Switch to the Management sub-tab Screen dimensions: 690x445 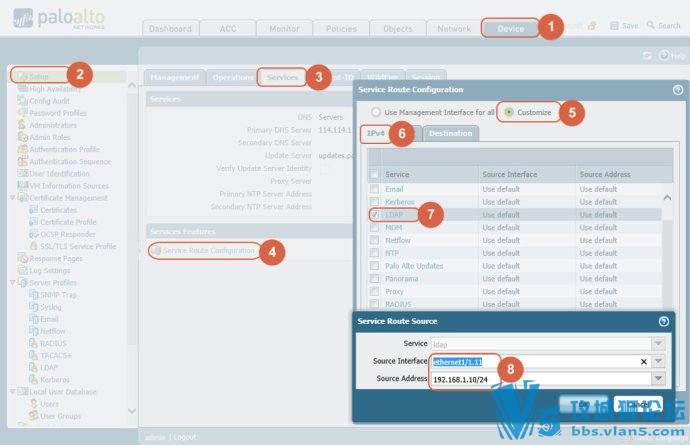point(175,77)
